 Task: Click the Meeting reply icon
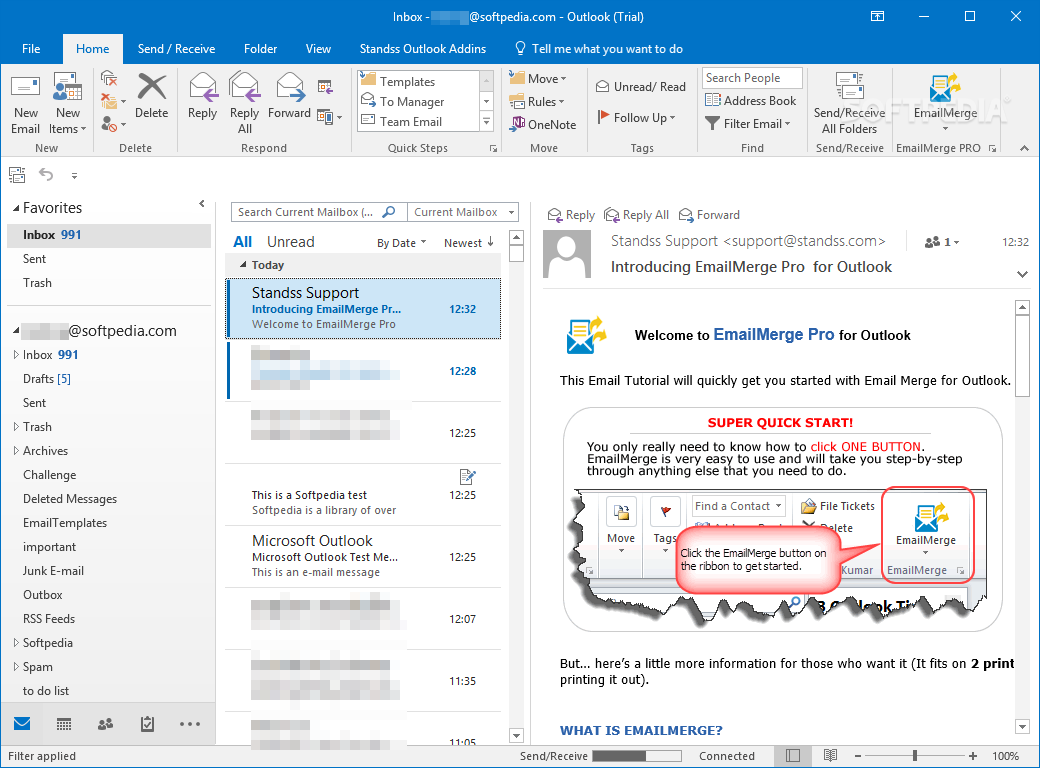(x=324, y=86)
